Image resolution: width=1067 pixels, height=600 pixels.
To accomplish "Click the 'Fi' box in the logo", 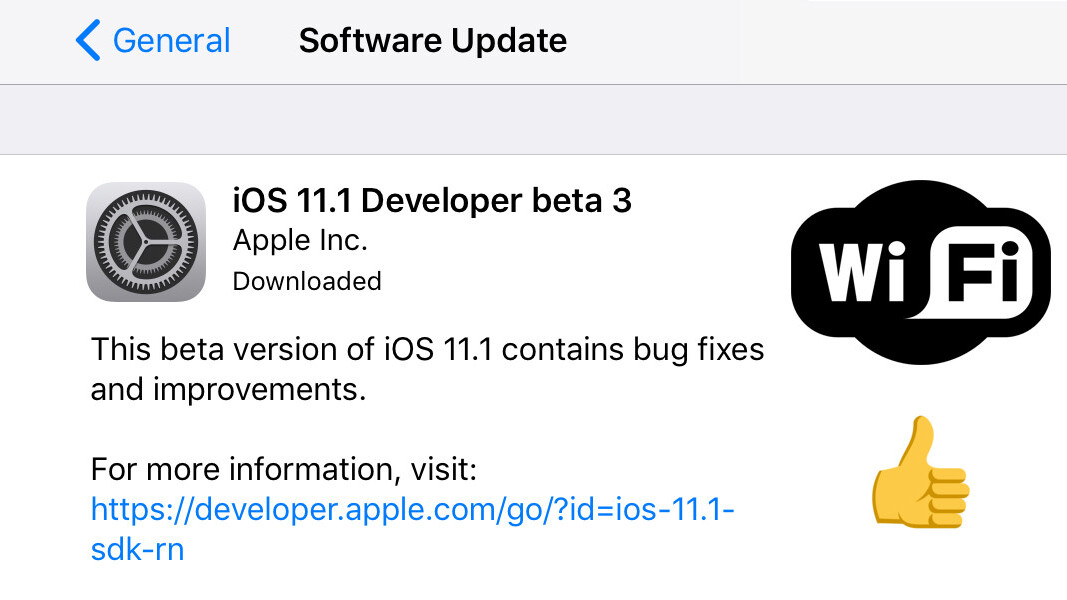I will pos(983,270).
